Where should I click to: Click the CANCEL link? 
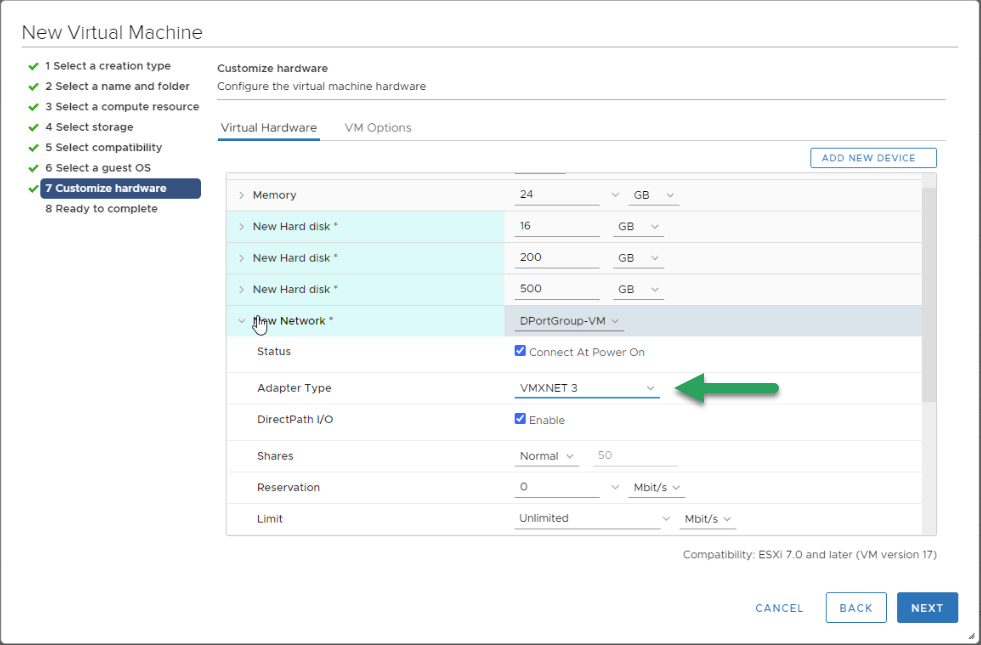coord(779,608)
